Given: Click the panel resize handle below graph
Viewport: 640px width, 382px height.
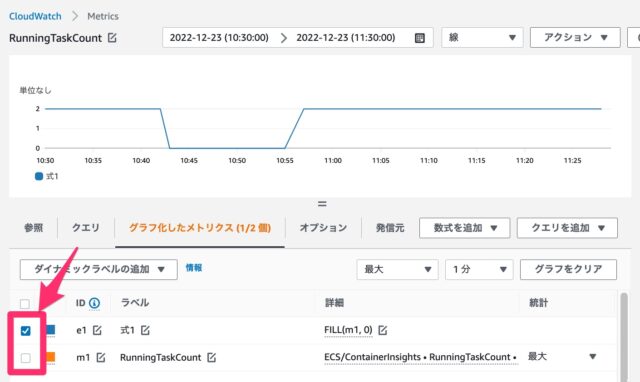Looking at the screenshot, I should [x=322, y=204].
